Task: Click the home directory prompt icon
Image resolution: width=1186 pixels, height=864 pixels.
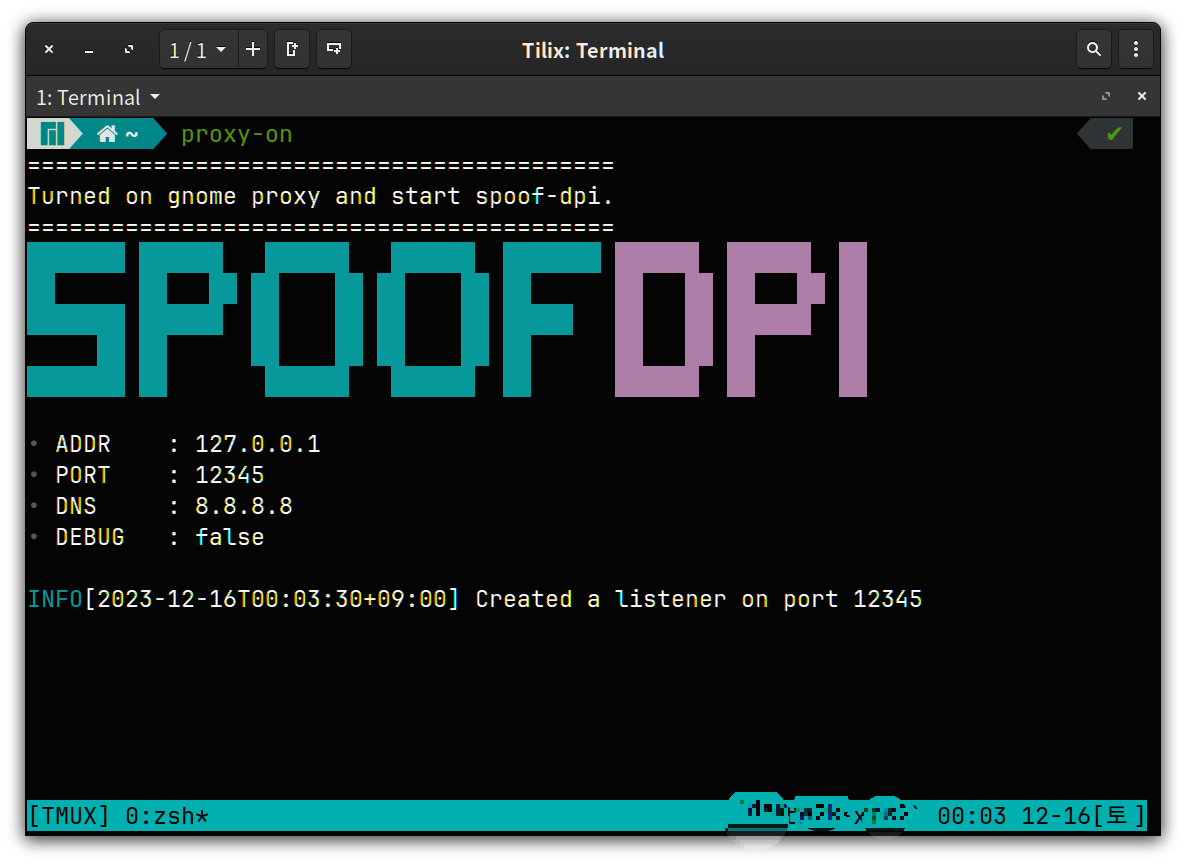Action: point(107,134)
